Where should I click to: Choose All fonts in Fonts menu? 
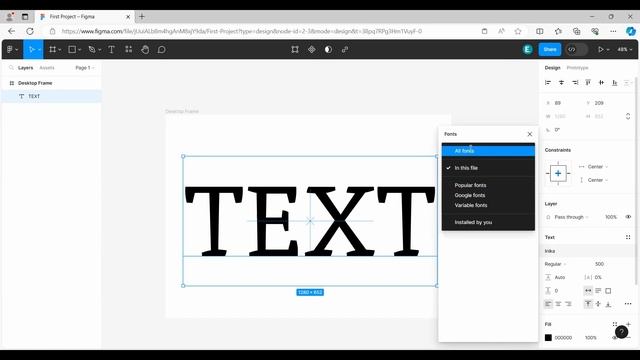[x=488, y=151]
